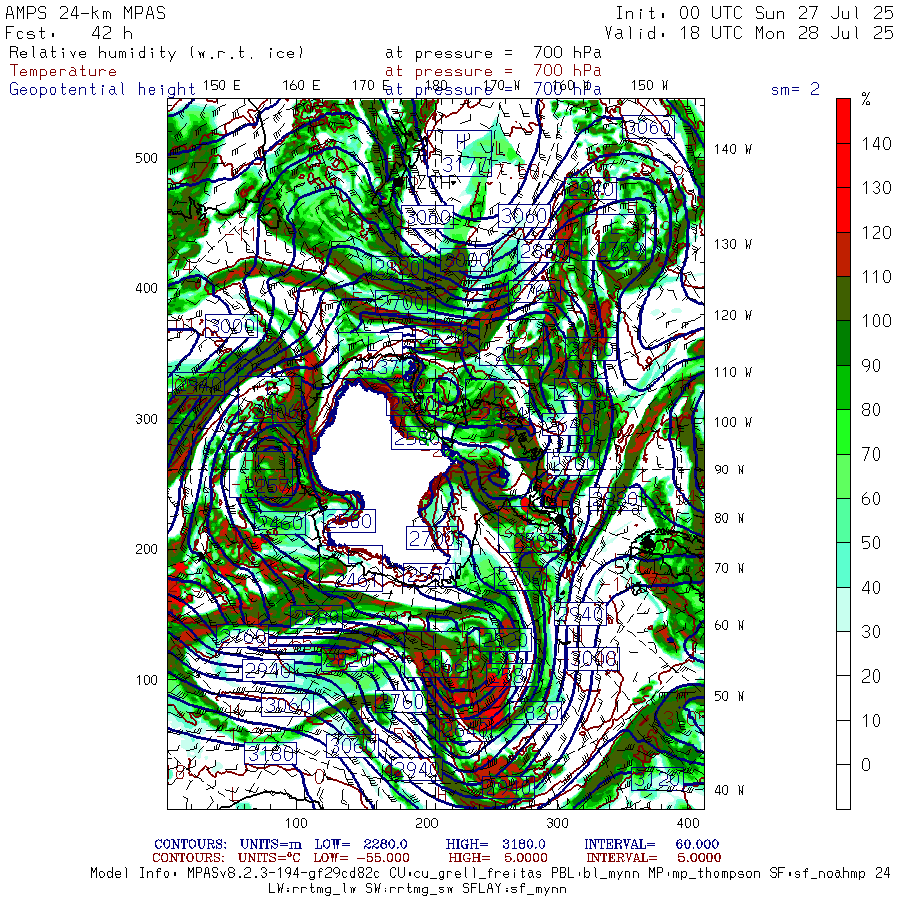Click the "UNITS=m" contour units text
The width and height of the screenshot is (900, 900).
click(270, 844)
